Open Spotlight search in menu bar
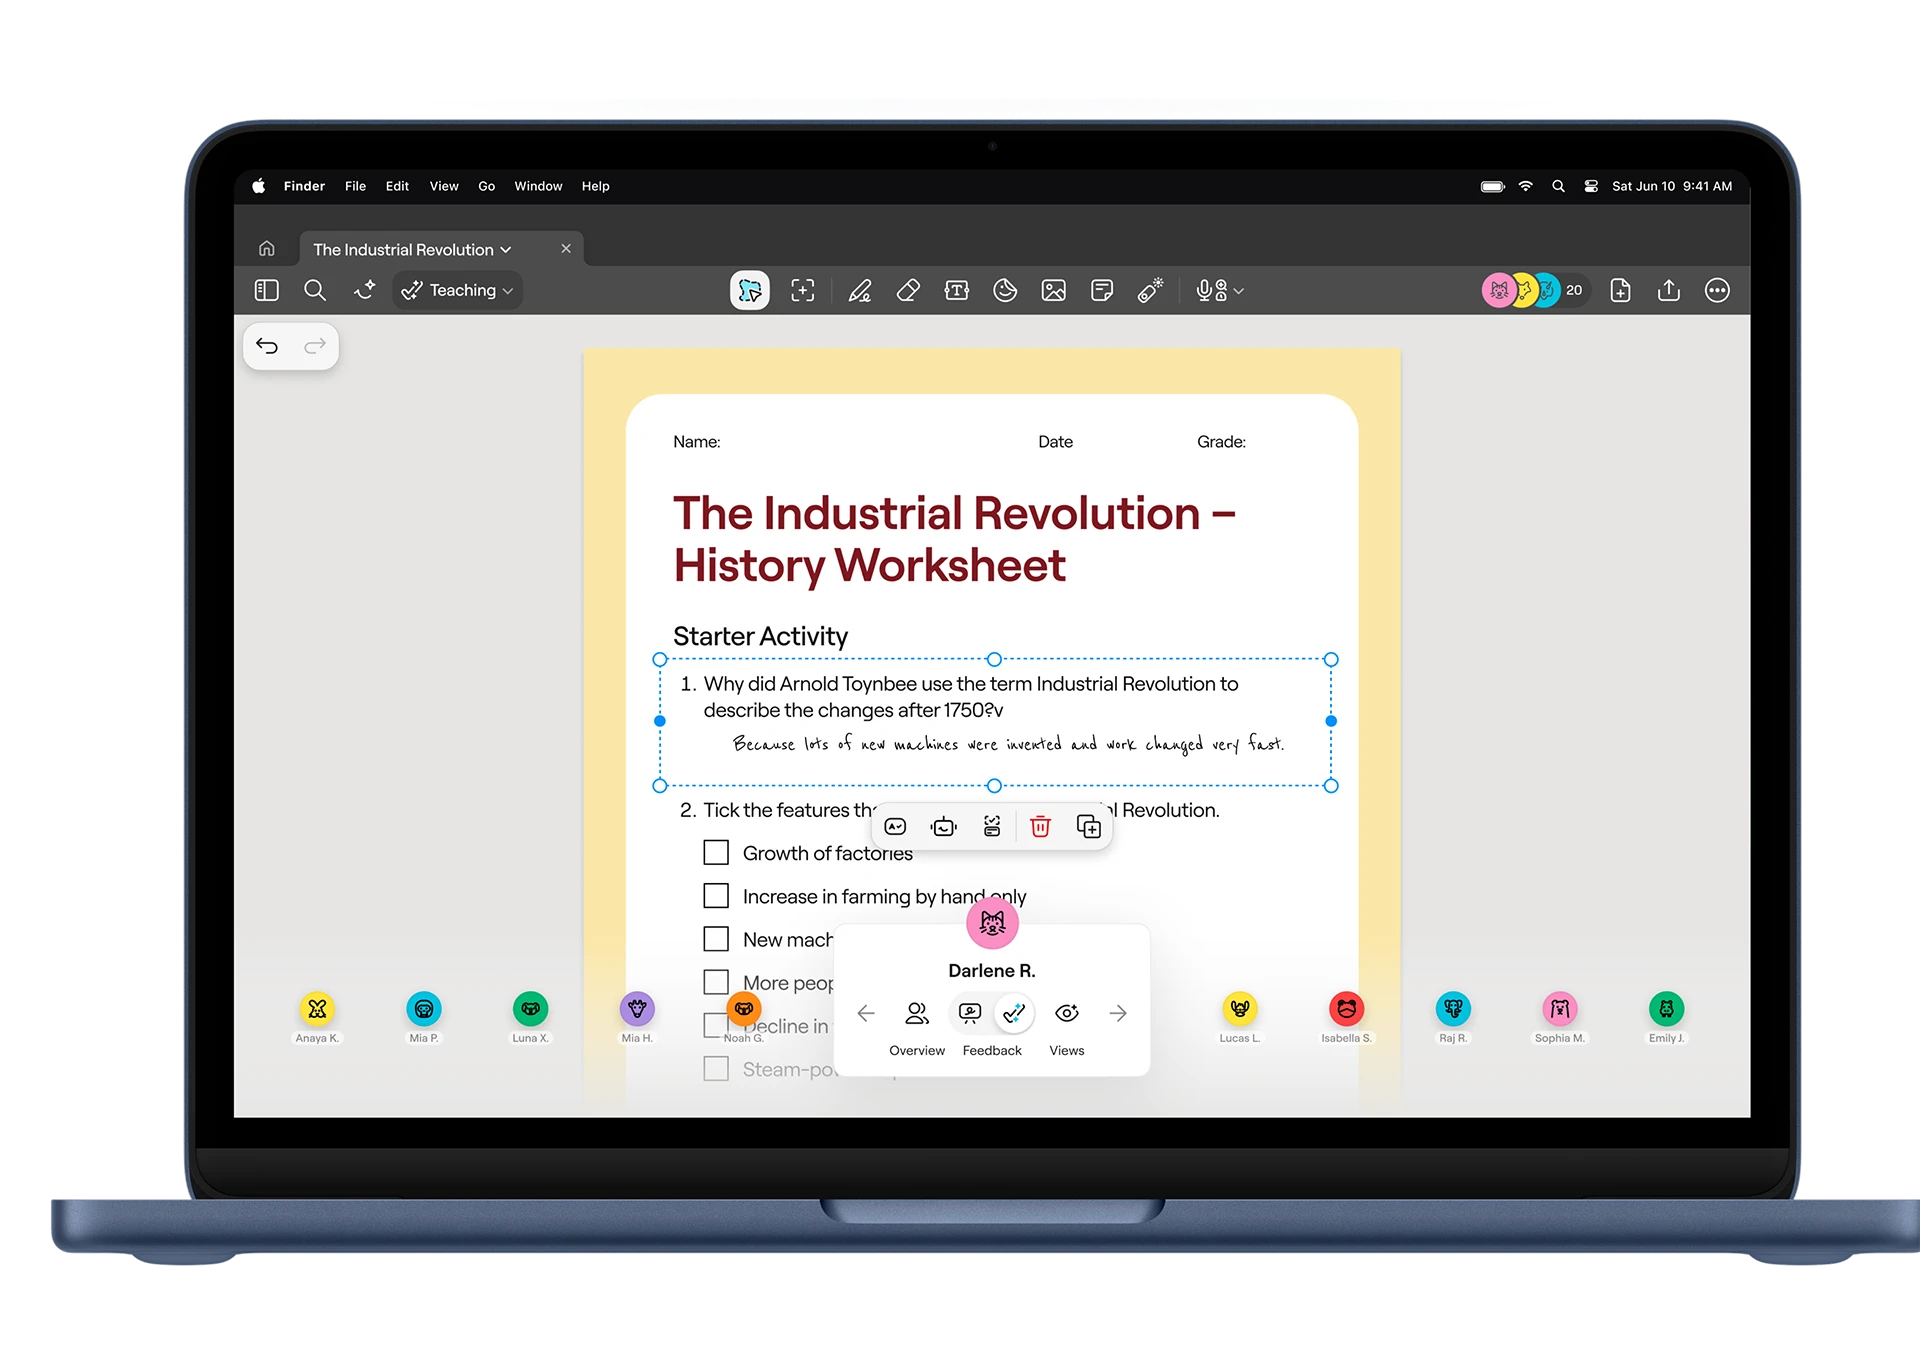This screenshot has width=1920, height=1357. [1558, 186]
